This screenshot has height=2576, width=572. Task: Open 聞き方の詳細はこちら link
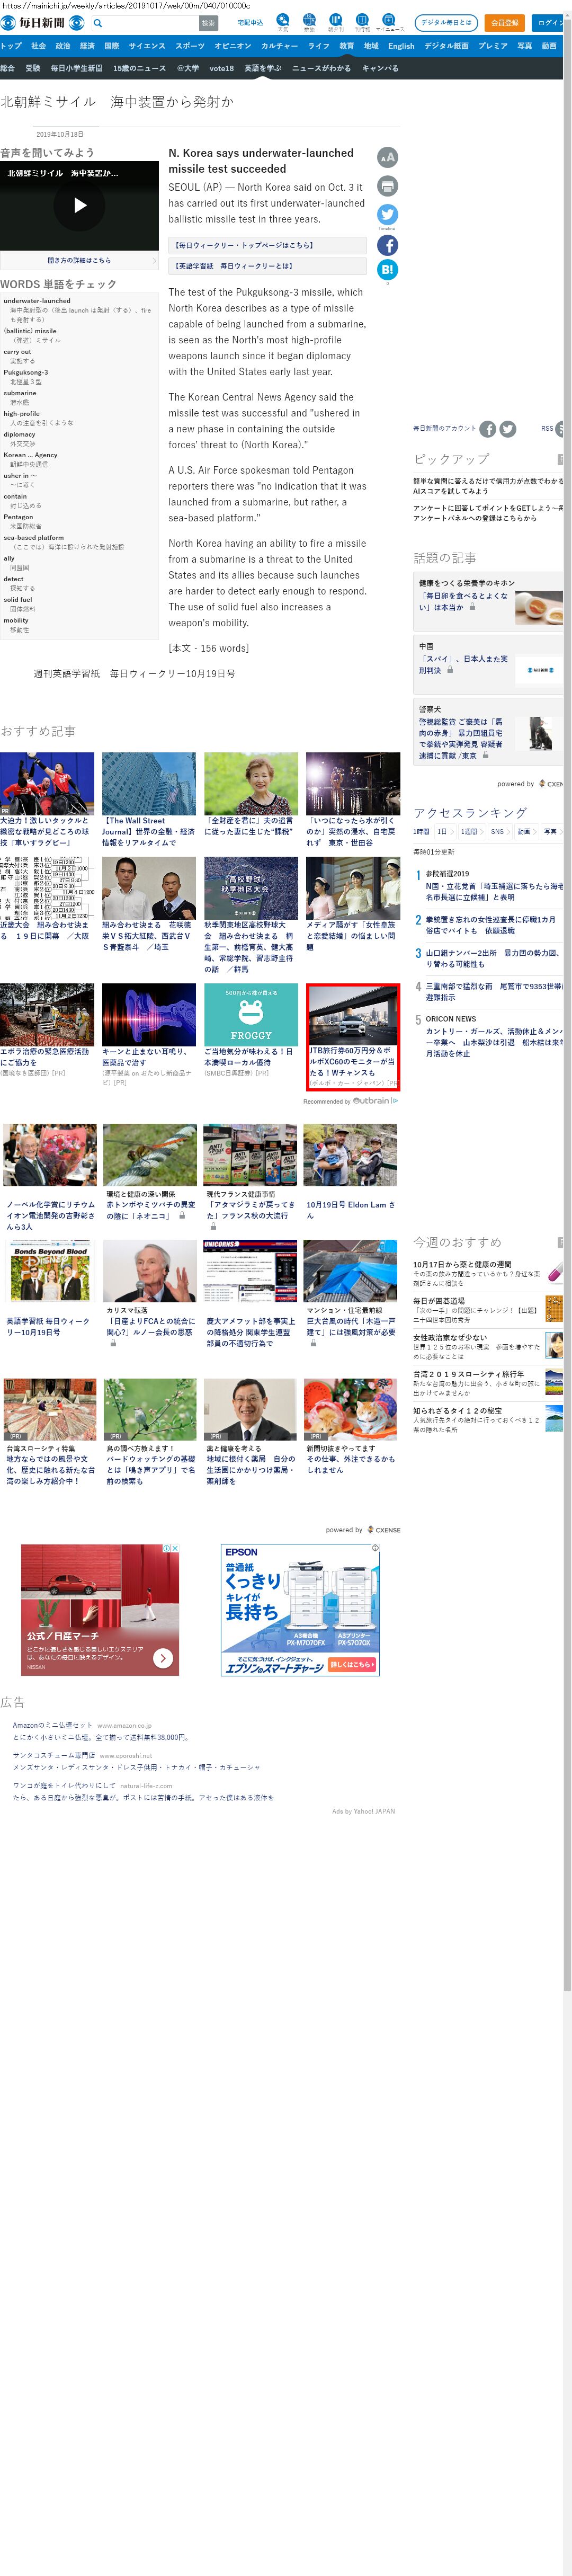click(79, 260)
